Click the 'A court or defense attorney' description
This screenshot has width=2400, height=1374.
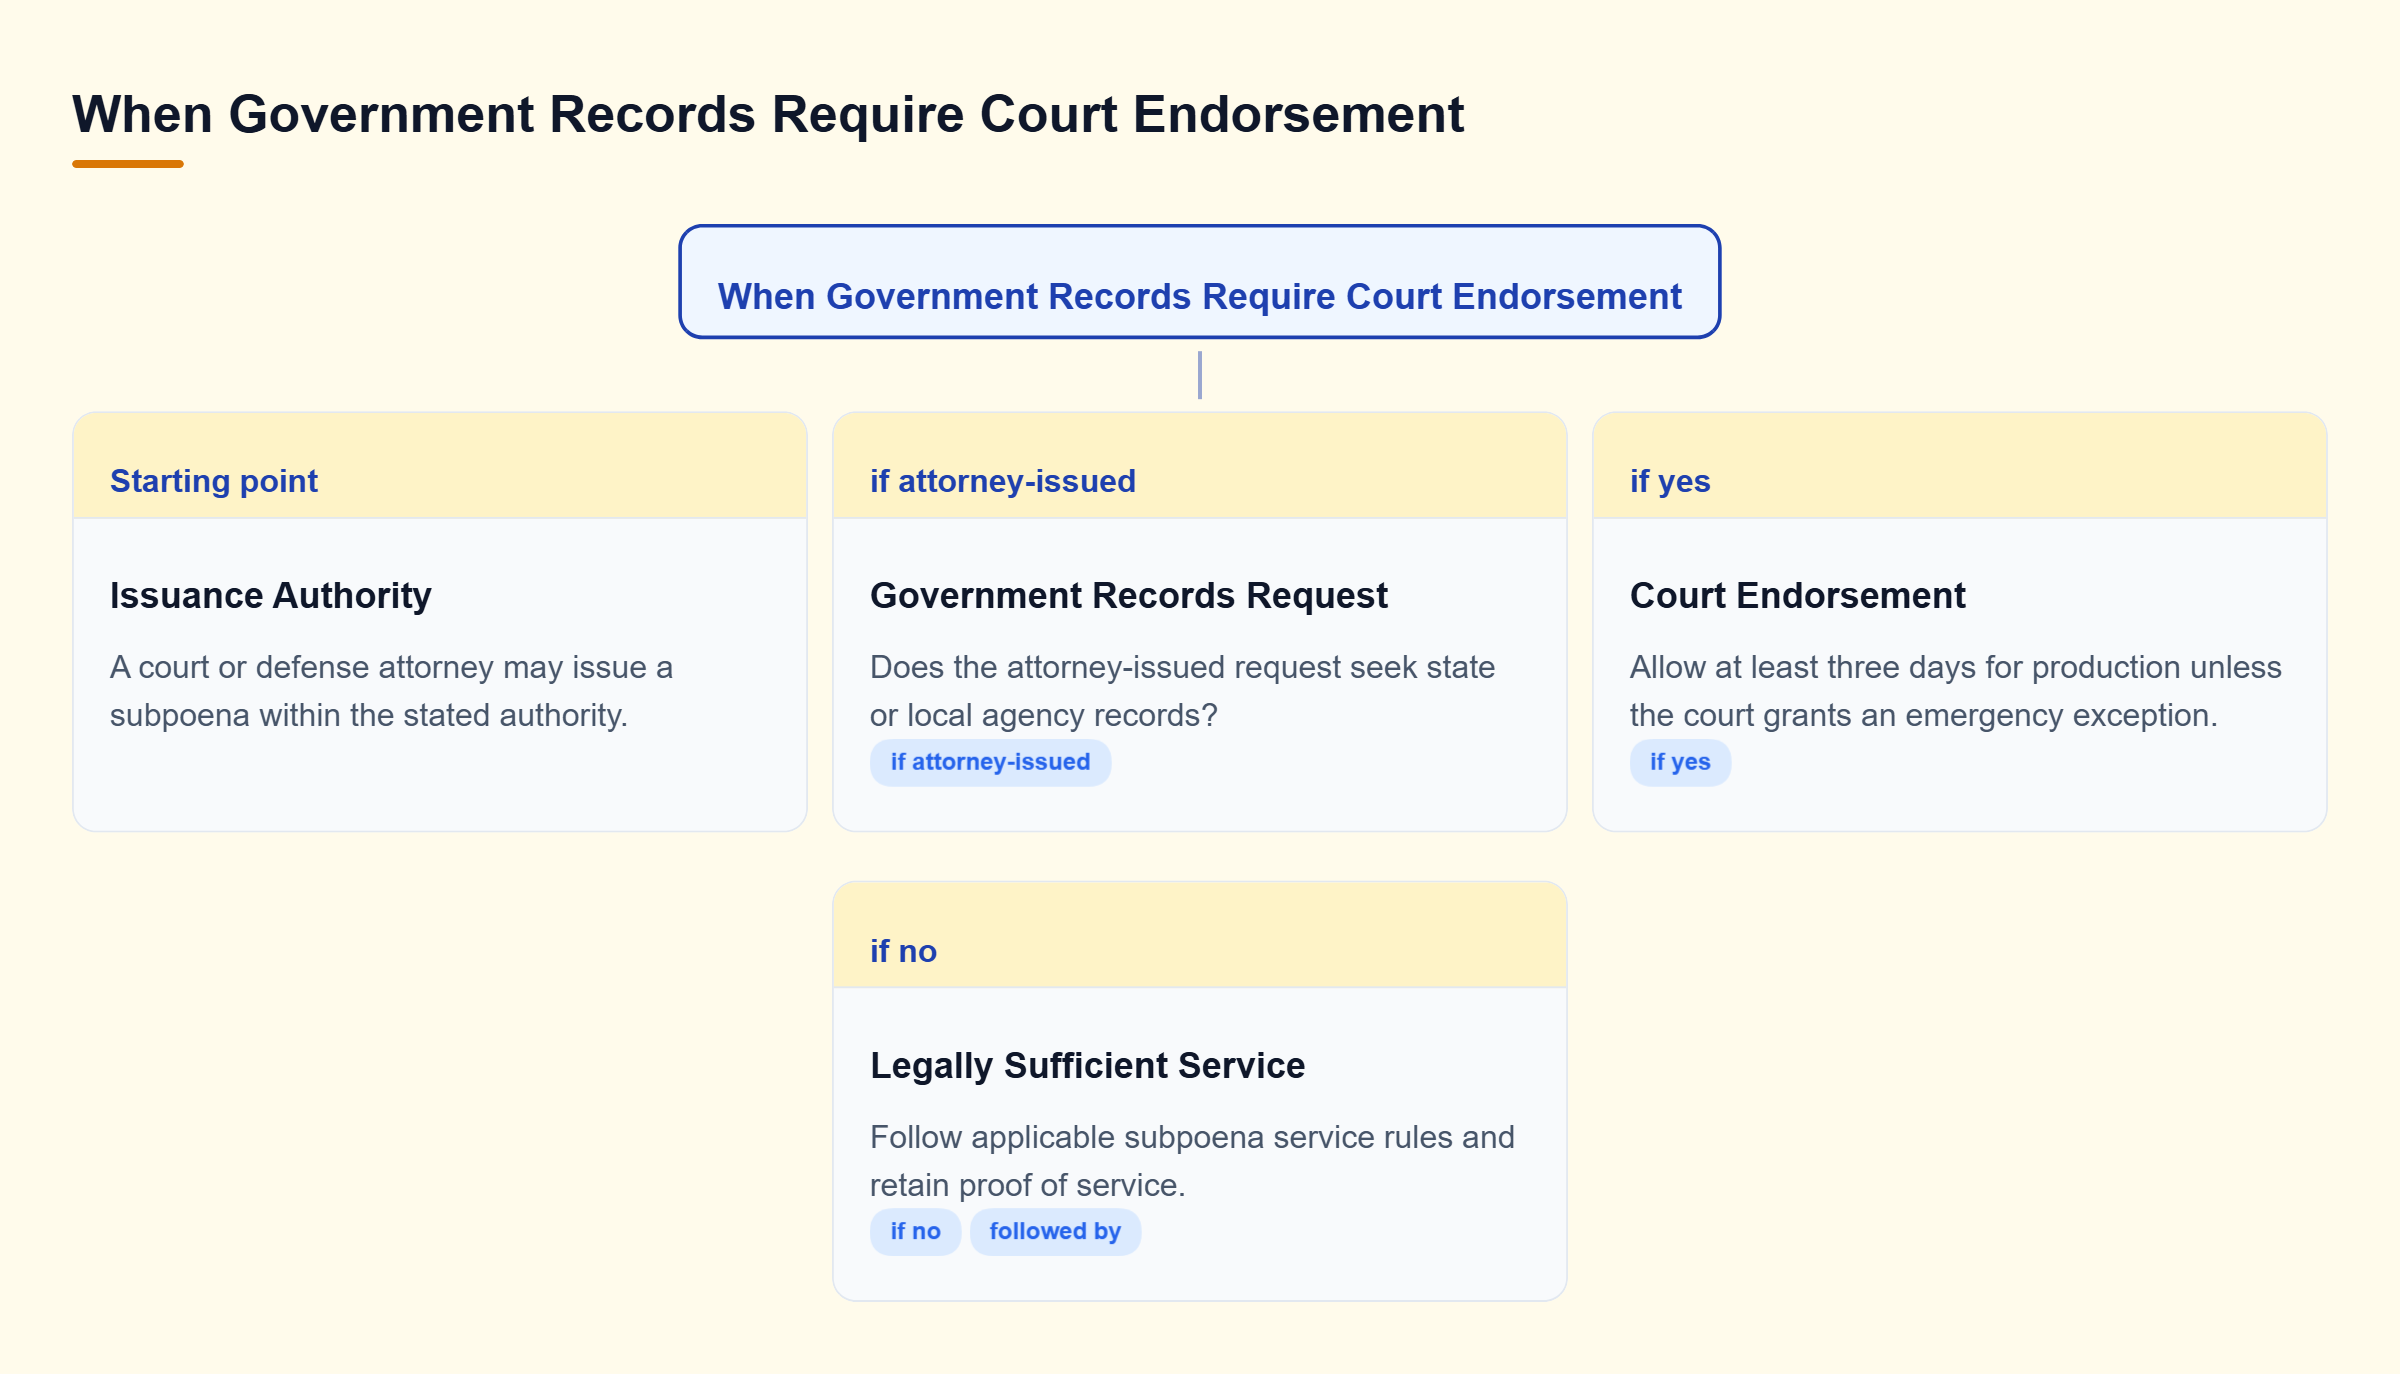pos(391,691)
